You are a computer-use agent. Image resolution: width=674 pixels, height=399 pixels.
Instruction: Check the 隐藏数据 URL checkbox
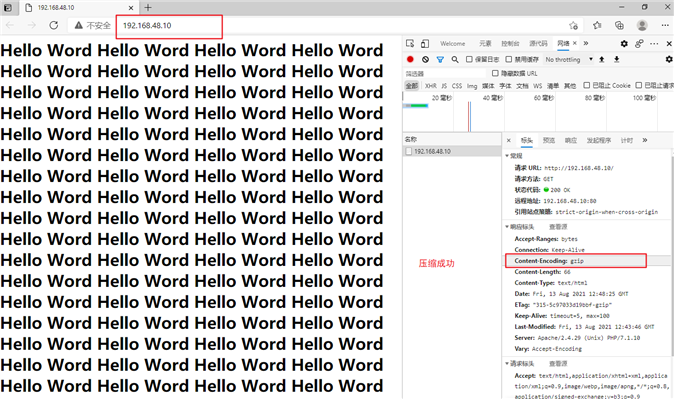pos(495,73)
